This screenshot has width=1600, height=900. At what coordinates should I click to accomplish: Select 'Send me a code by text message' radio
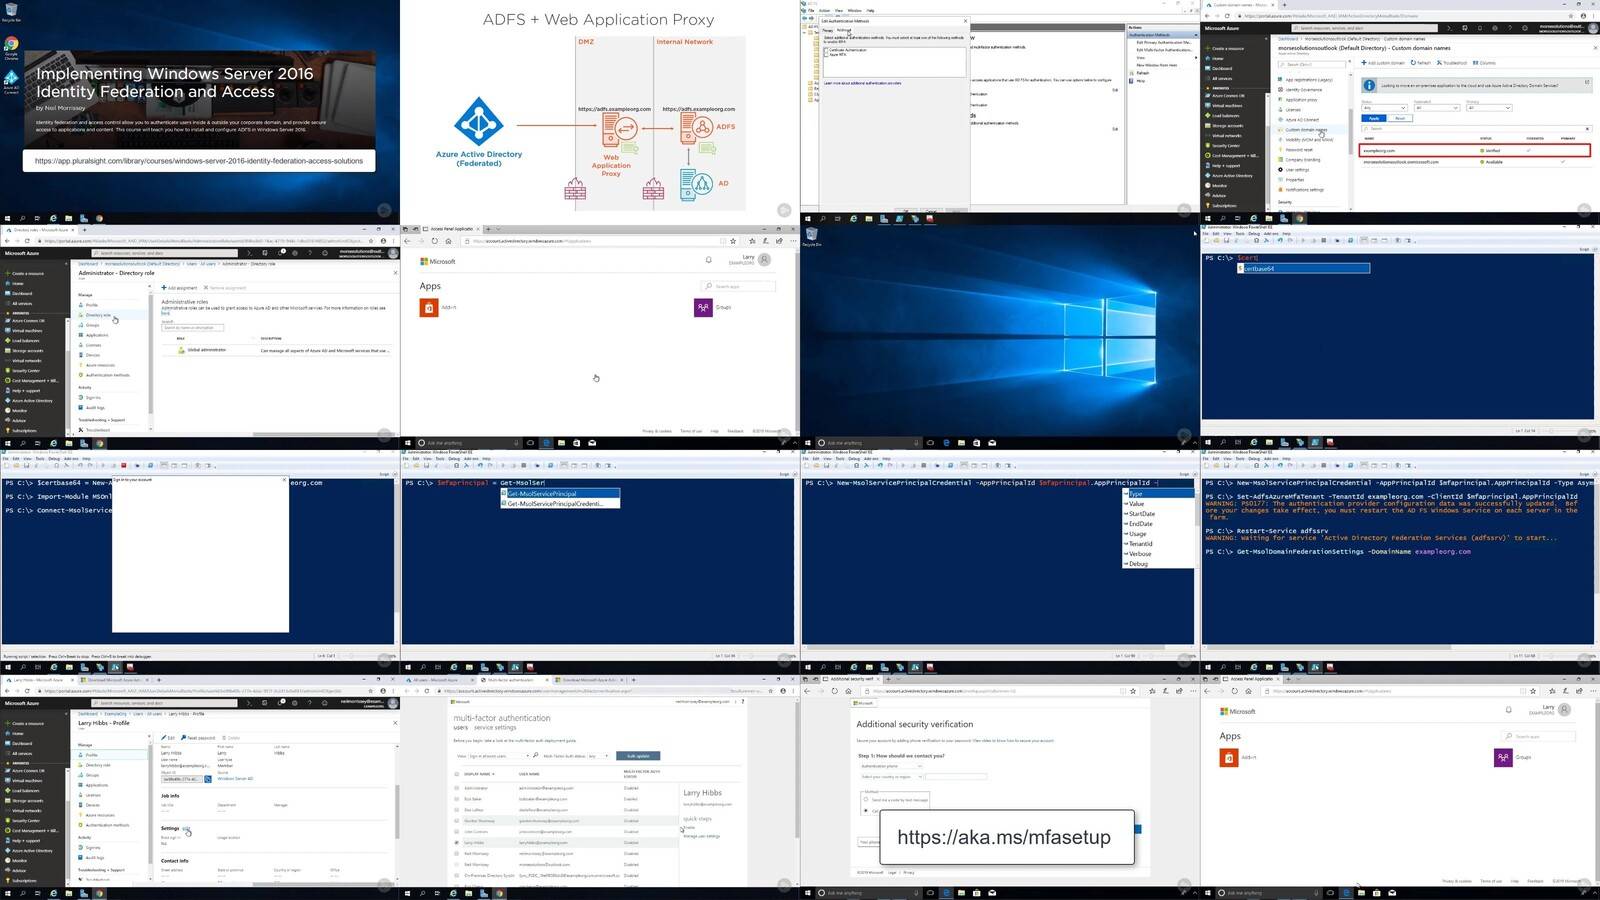coord(866,799)
